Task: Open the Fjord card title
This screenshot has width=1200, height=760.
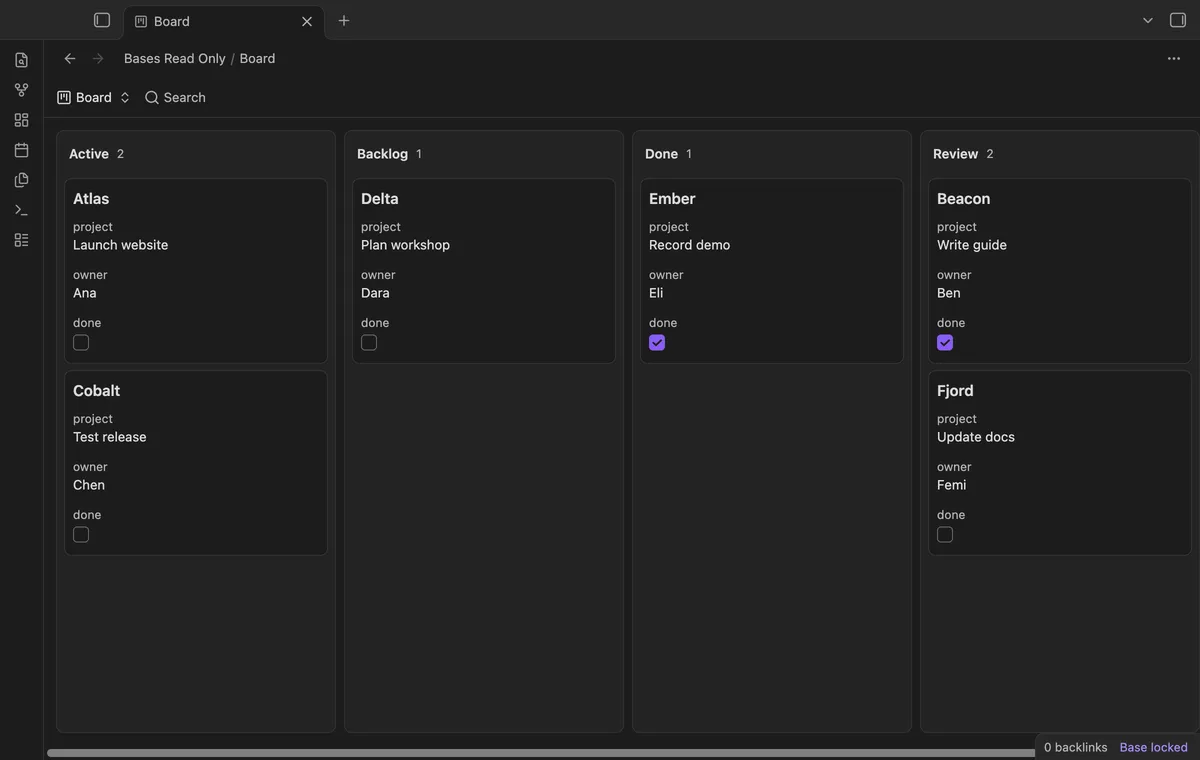Action: point(955,391)
